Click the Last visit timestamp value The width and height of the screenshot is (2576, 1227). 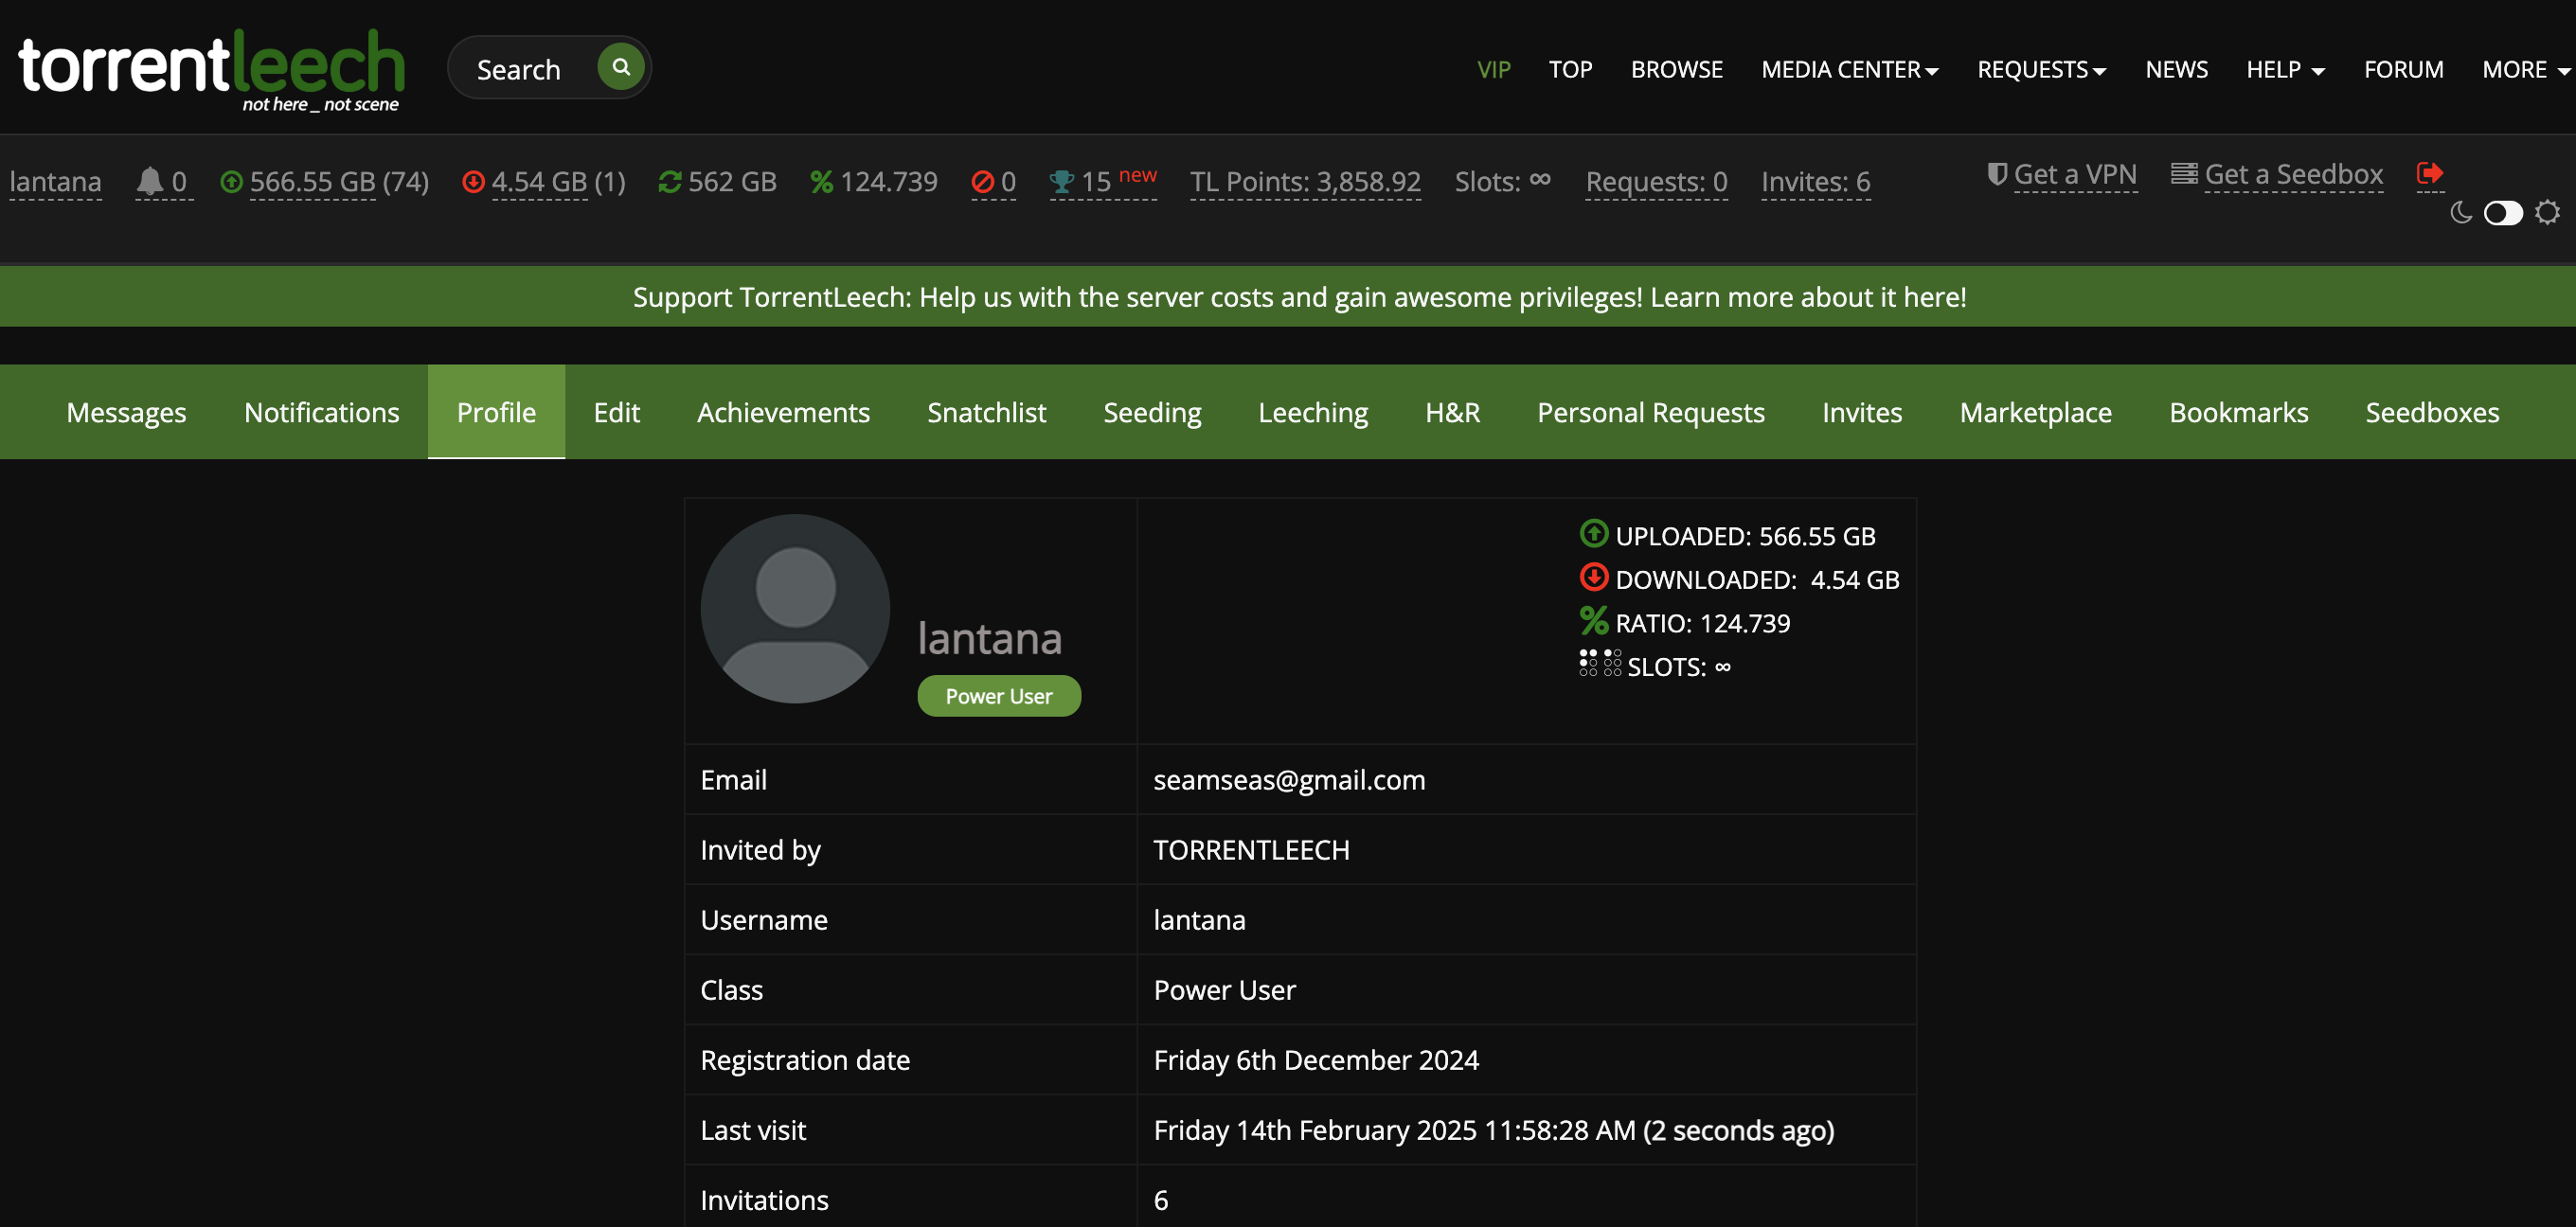point(1493,1130)
